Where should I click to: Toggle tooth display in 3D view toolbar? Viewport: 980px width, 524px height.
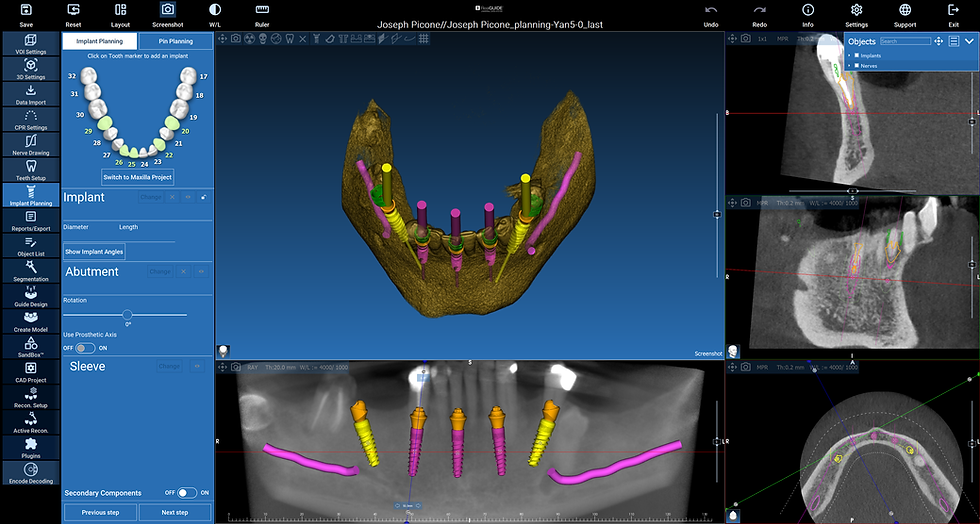click(289, 39)
